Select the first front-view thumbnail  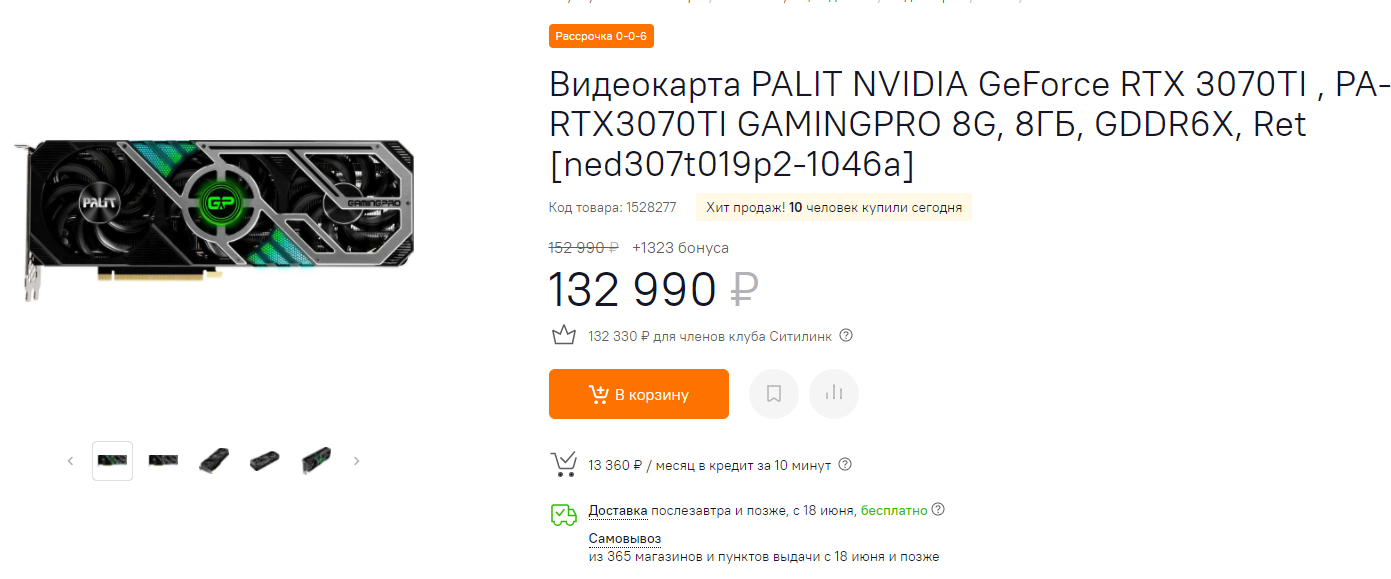[112, 461]
